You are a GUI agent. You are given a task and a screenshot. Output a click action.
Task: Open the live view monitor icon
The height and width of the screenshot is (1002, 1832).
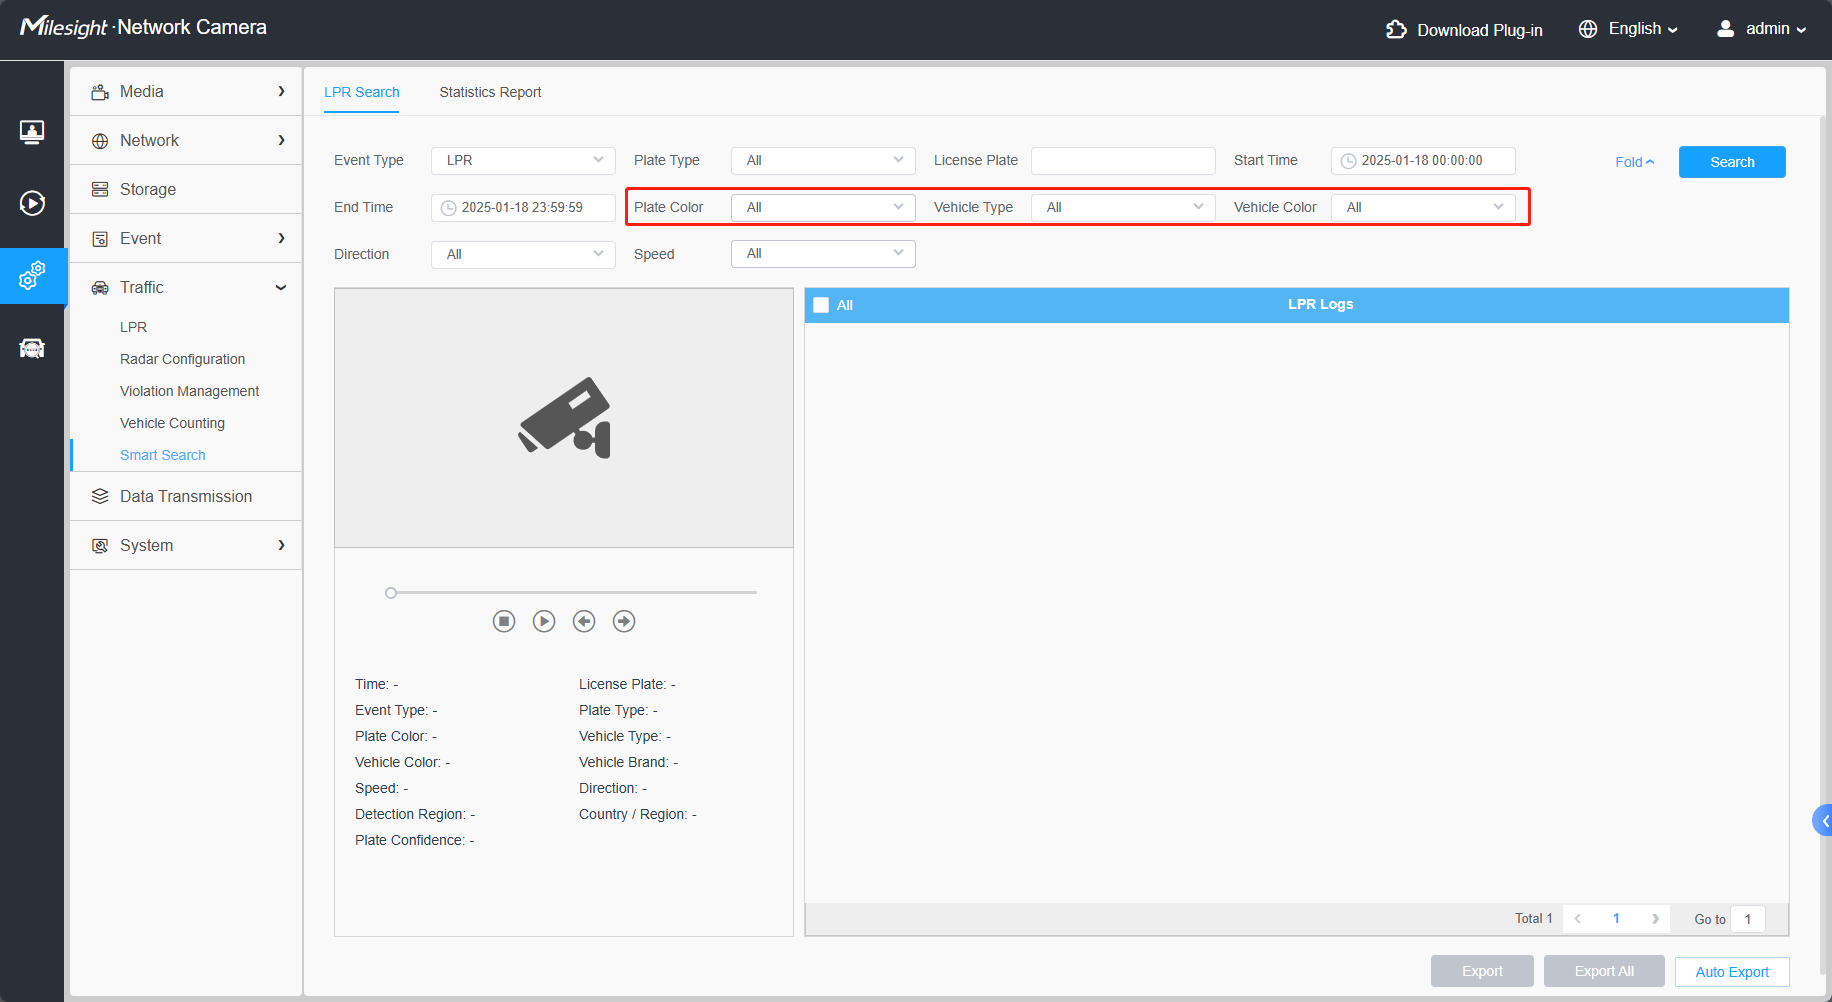pyautogui.click(x=32, y=132)
